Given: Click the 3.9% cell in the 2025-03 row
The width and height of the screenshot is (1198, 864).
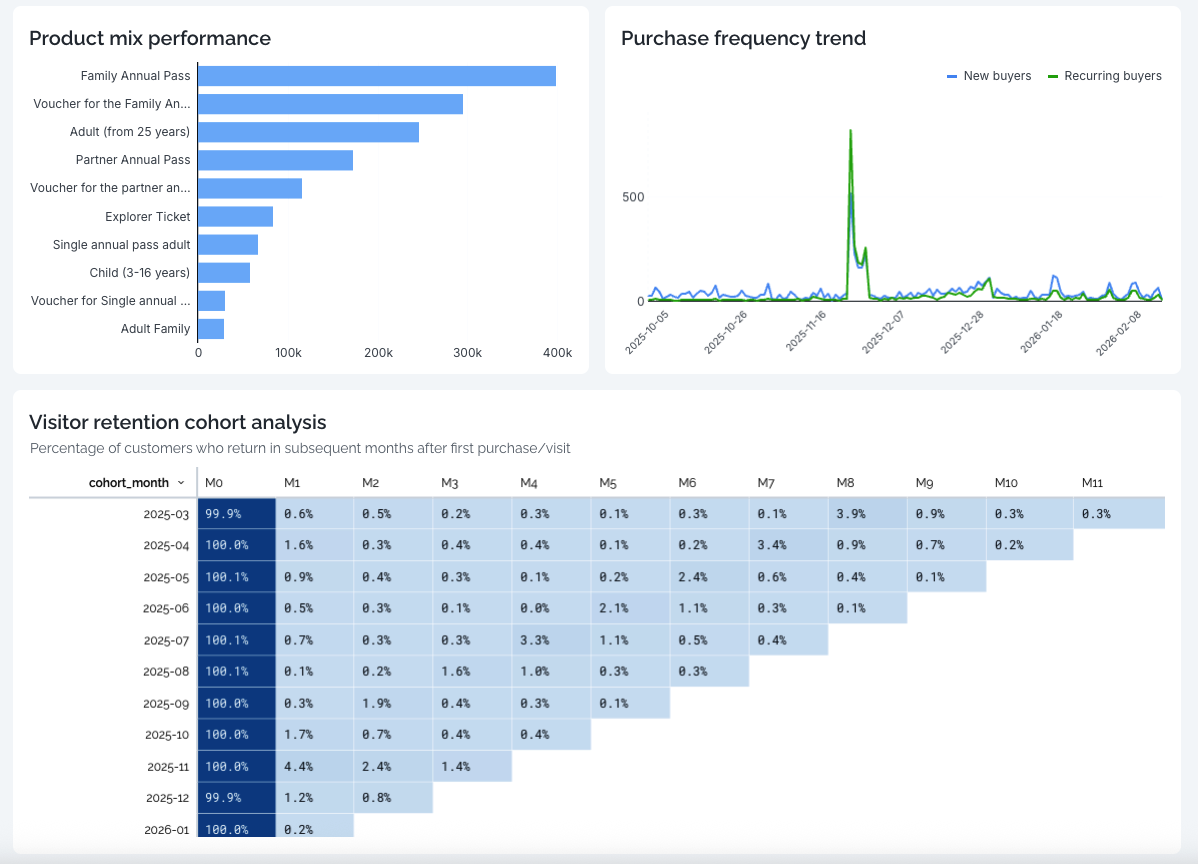Looking at the screenshot, I should click(x=867, y=512).
